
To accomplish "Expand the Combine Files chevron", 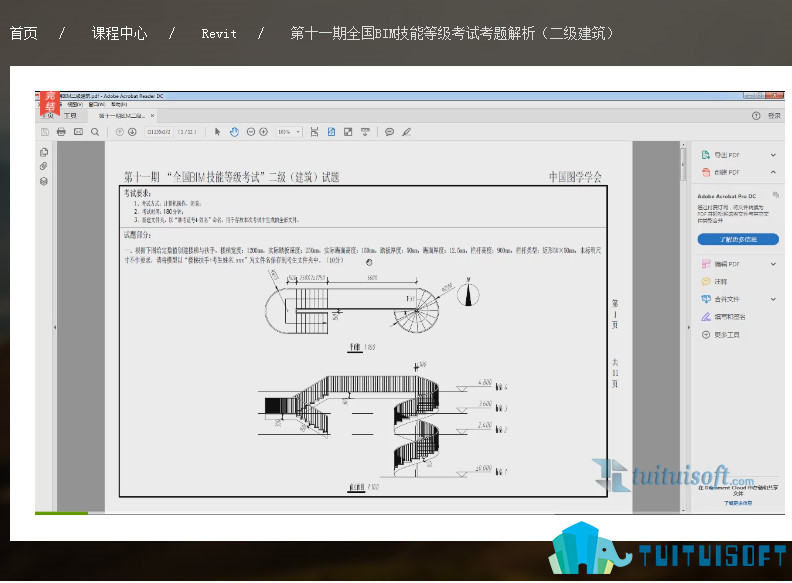I will (773, 299).
